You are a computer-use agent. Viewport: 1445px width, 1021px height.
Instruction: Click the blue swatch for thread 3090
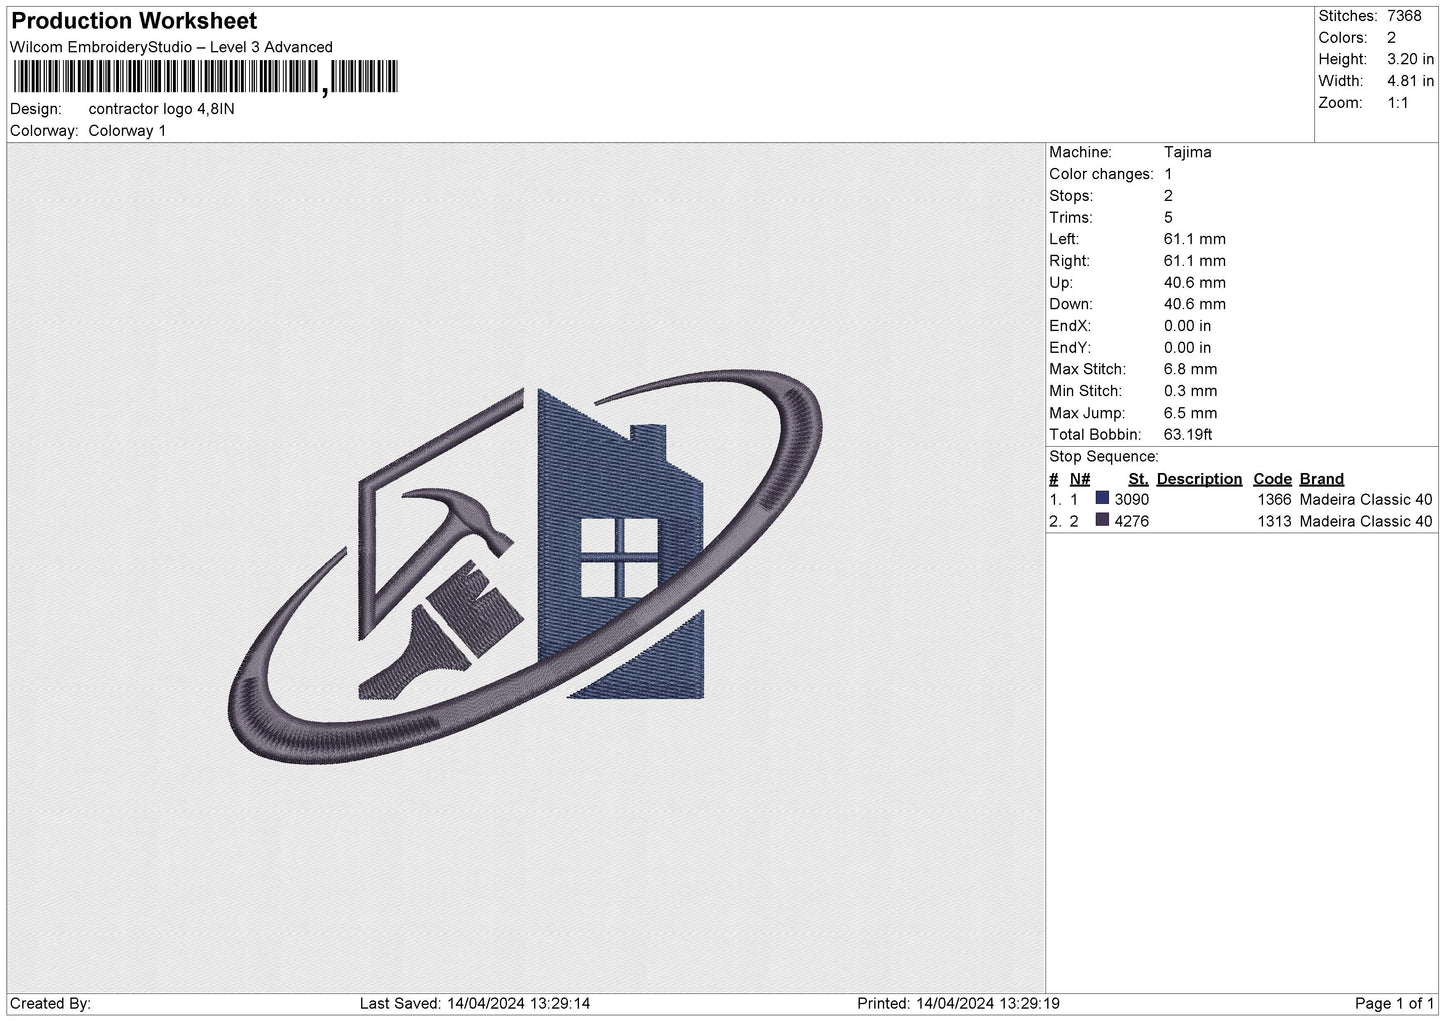(1102, 498)
